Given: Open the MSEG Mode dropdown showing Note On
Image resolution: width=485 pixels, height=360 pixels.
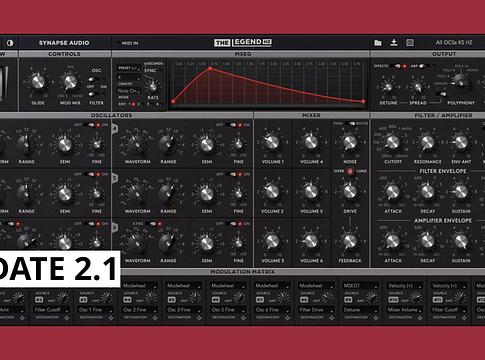Looking at the screenshot, I should [x=129, y=91].
